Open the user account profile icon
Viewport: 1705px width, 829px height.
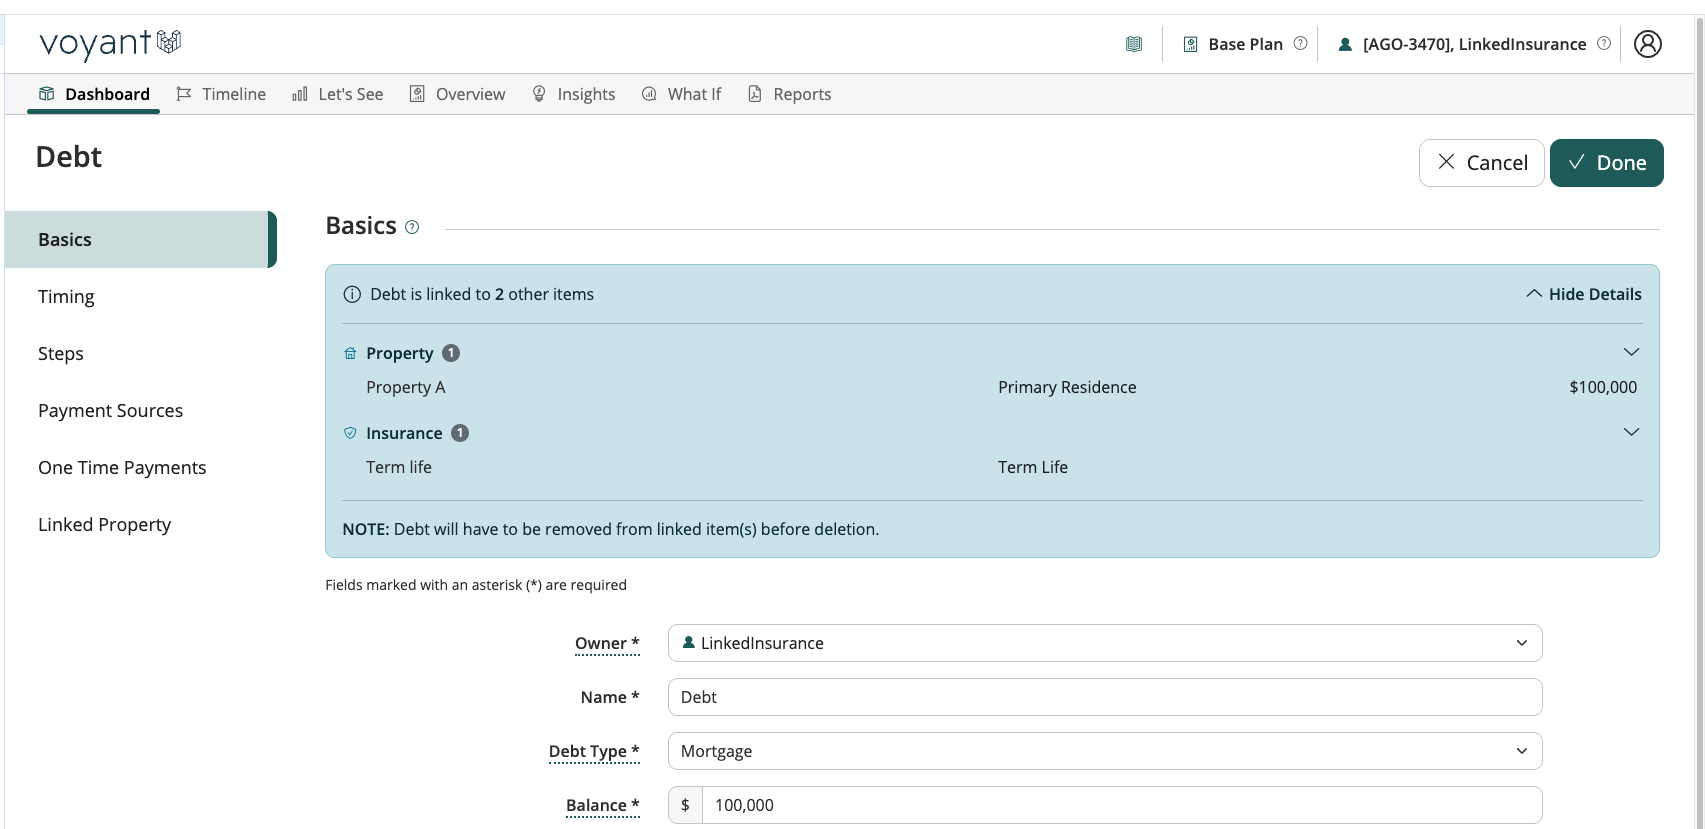1648,44
